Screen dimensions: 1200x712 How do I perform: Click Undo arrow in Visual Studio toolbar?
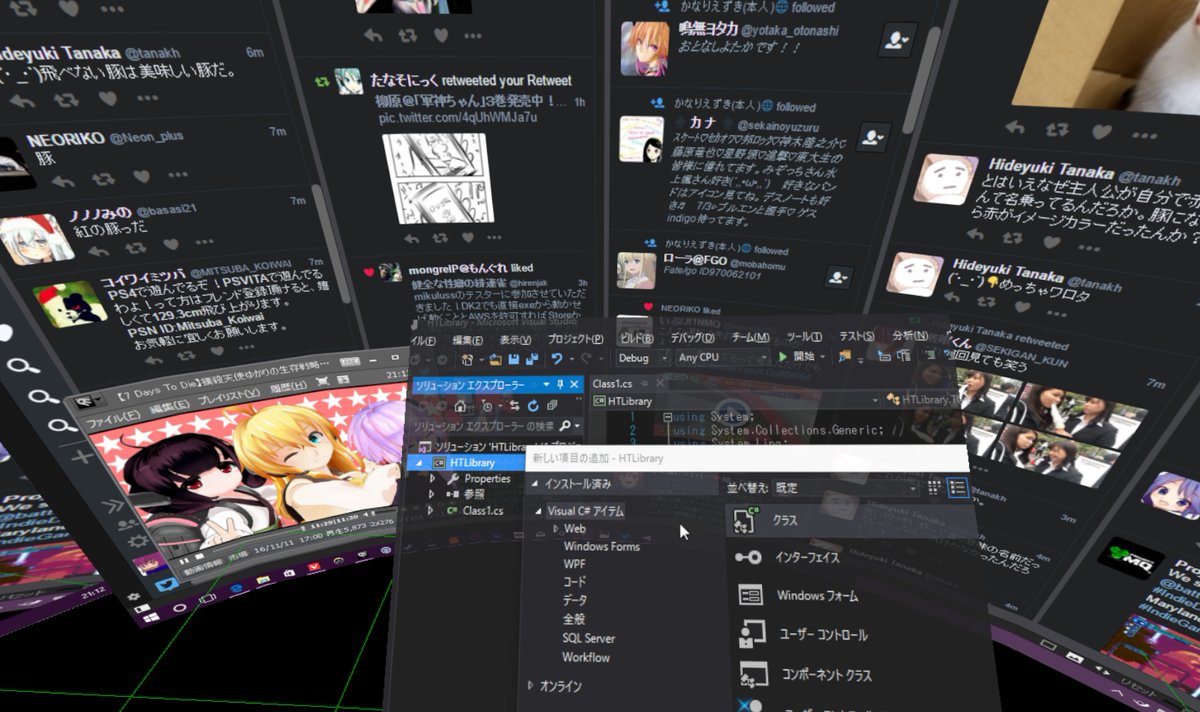(x=557, y=358)
